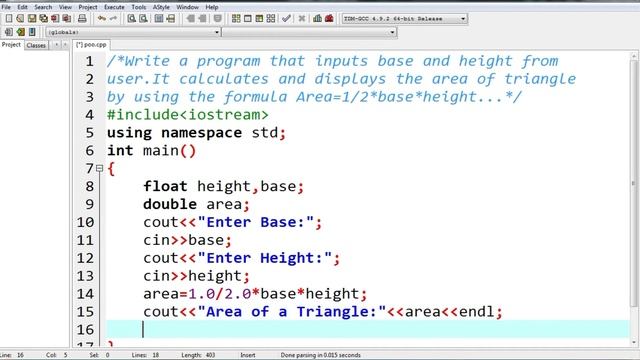Open the AStyle menu
Viewport: 640px width, 360px height.
161,7
